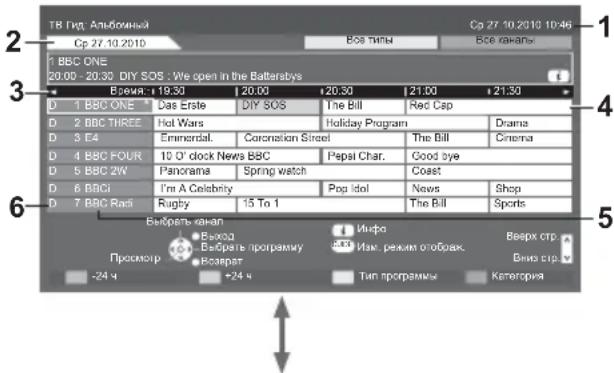
Task: Select the Sports programme
Action: 531,205
